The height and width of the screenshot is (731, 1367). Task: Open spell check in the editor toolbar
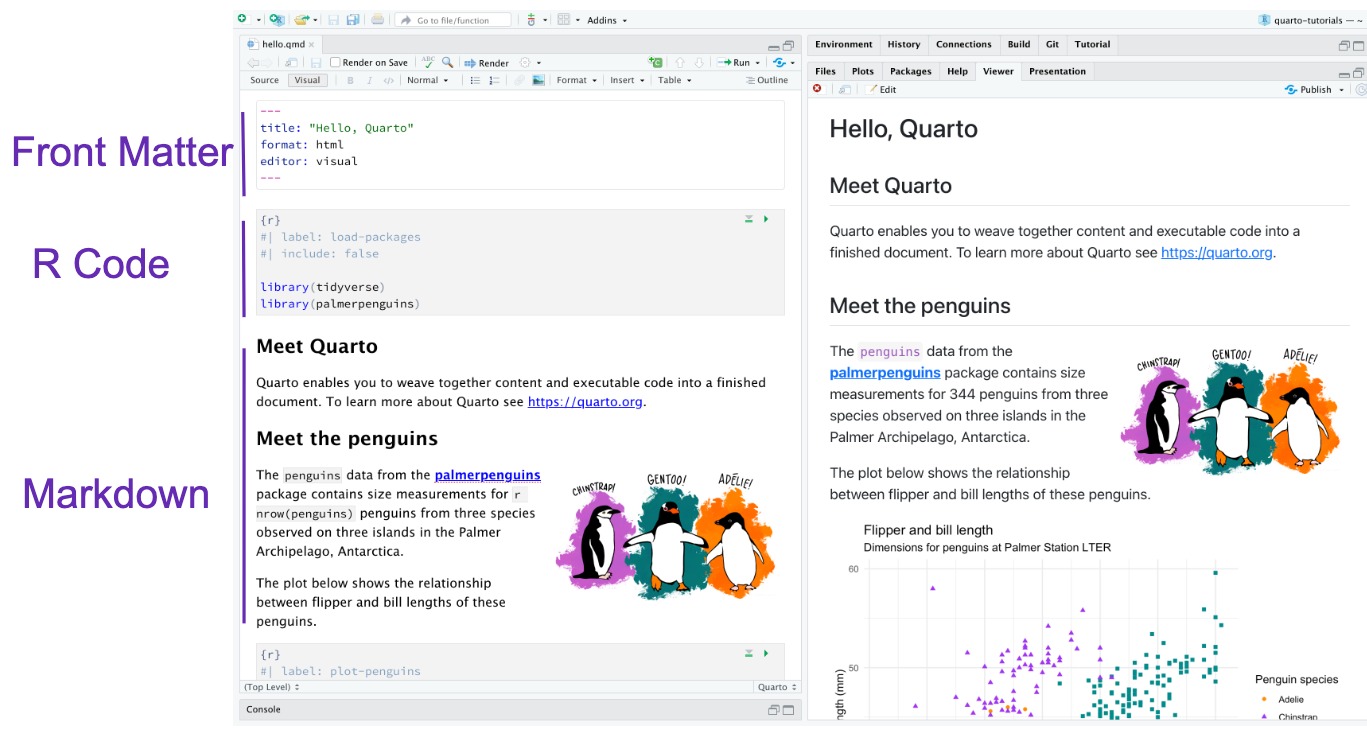pos(428,62)
